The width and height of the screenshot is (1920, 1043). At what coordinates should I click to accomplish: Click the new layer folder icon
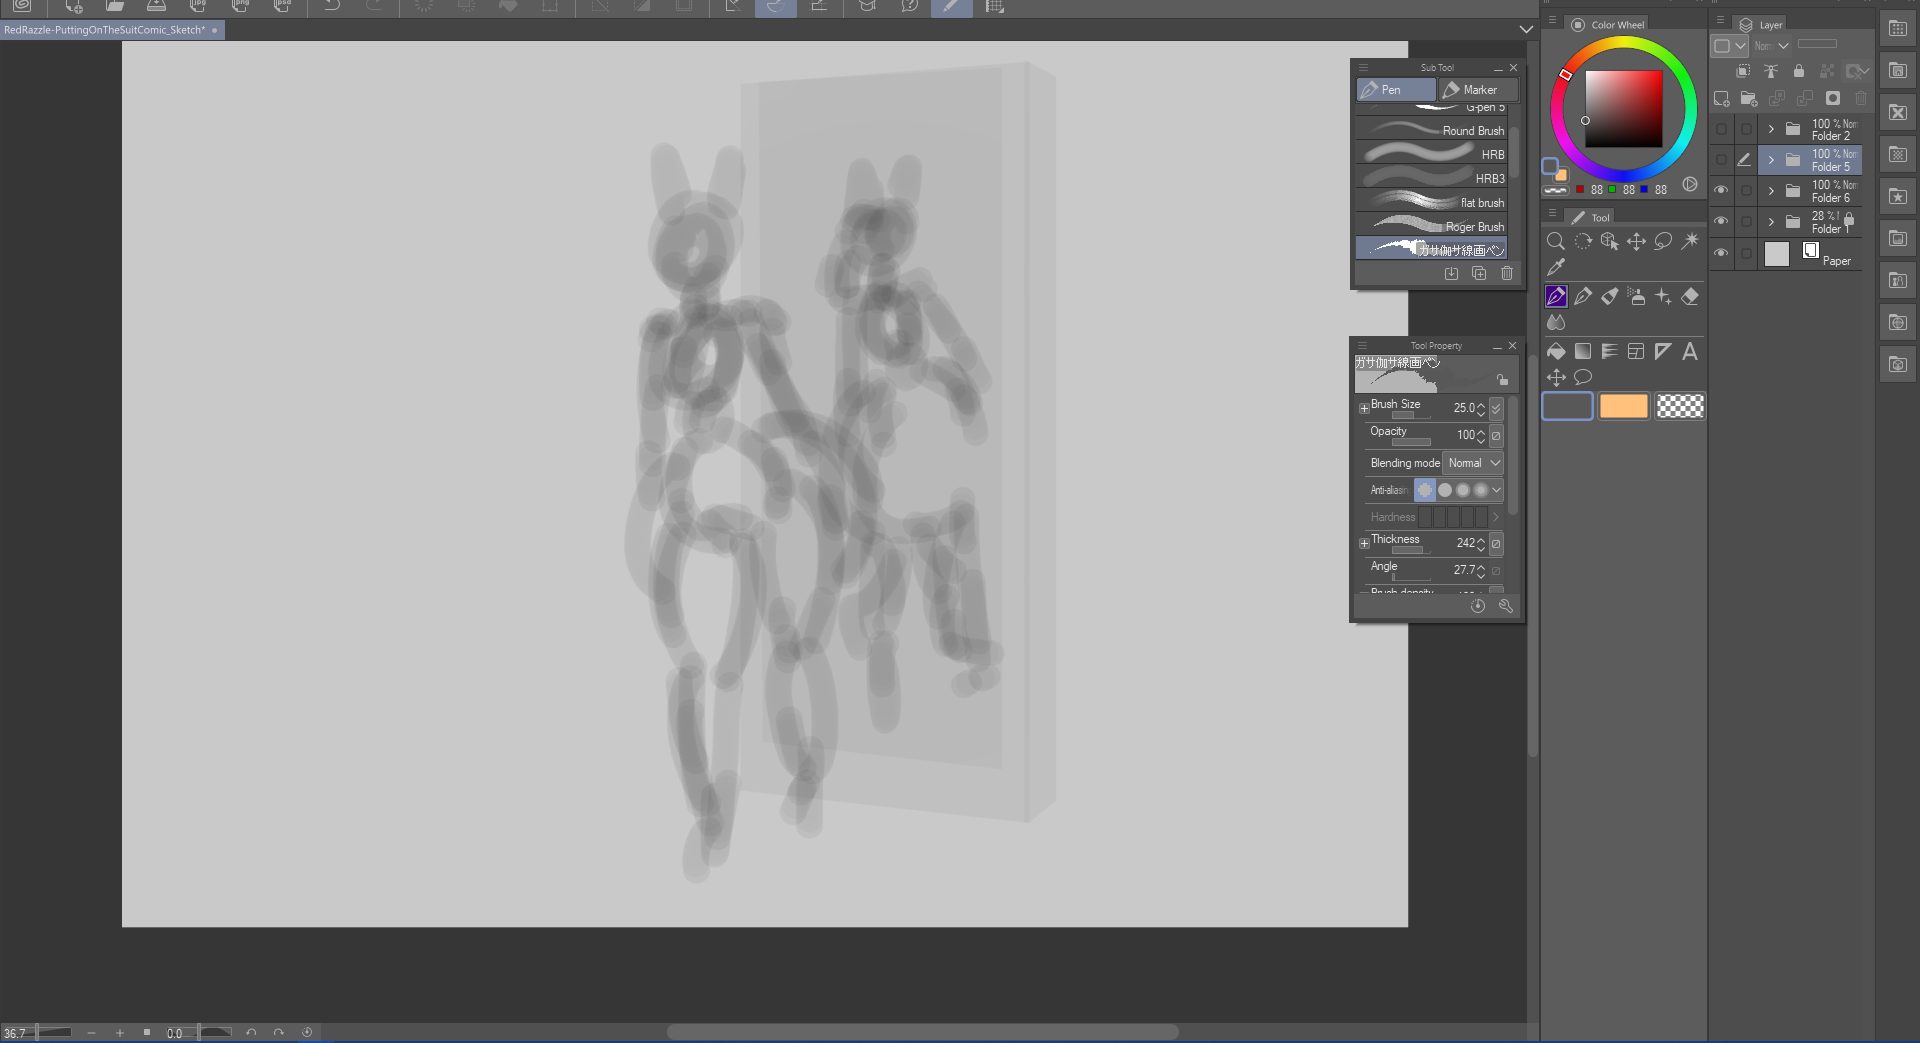click(1749, 98)
